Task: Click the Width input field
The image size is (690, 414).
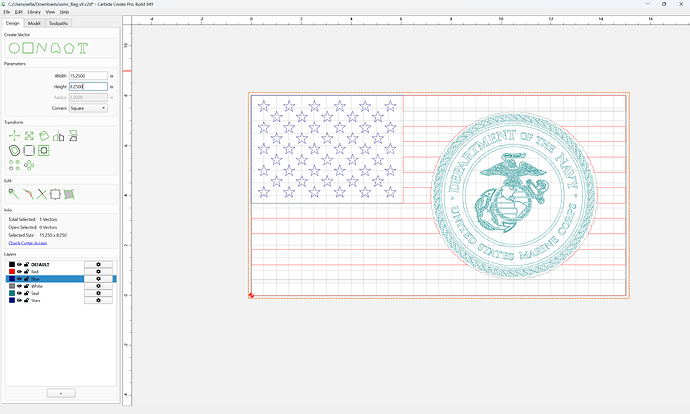Action: click(88, 76)
